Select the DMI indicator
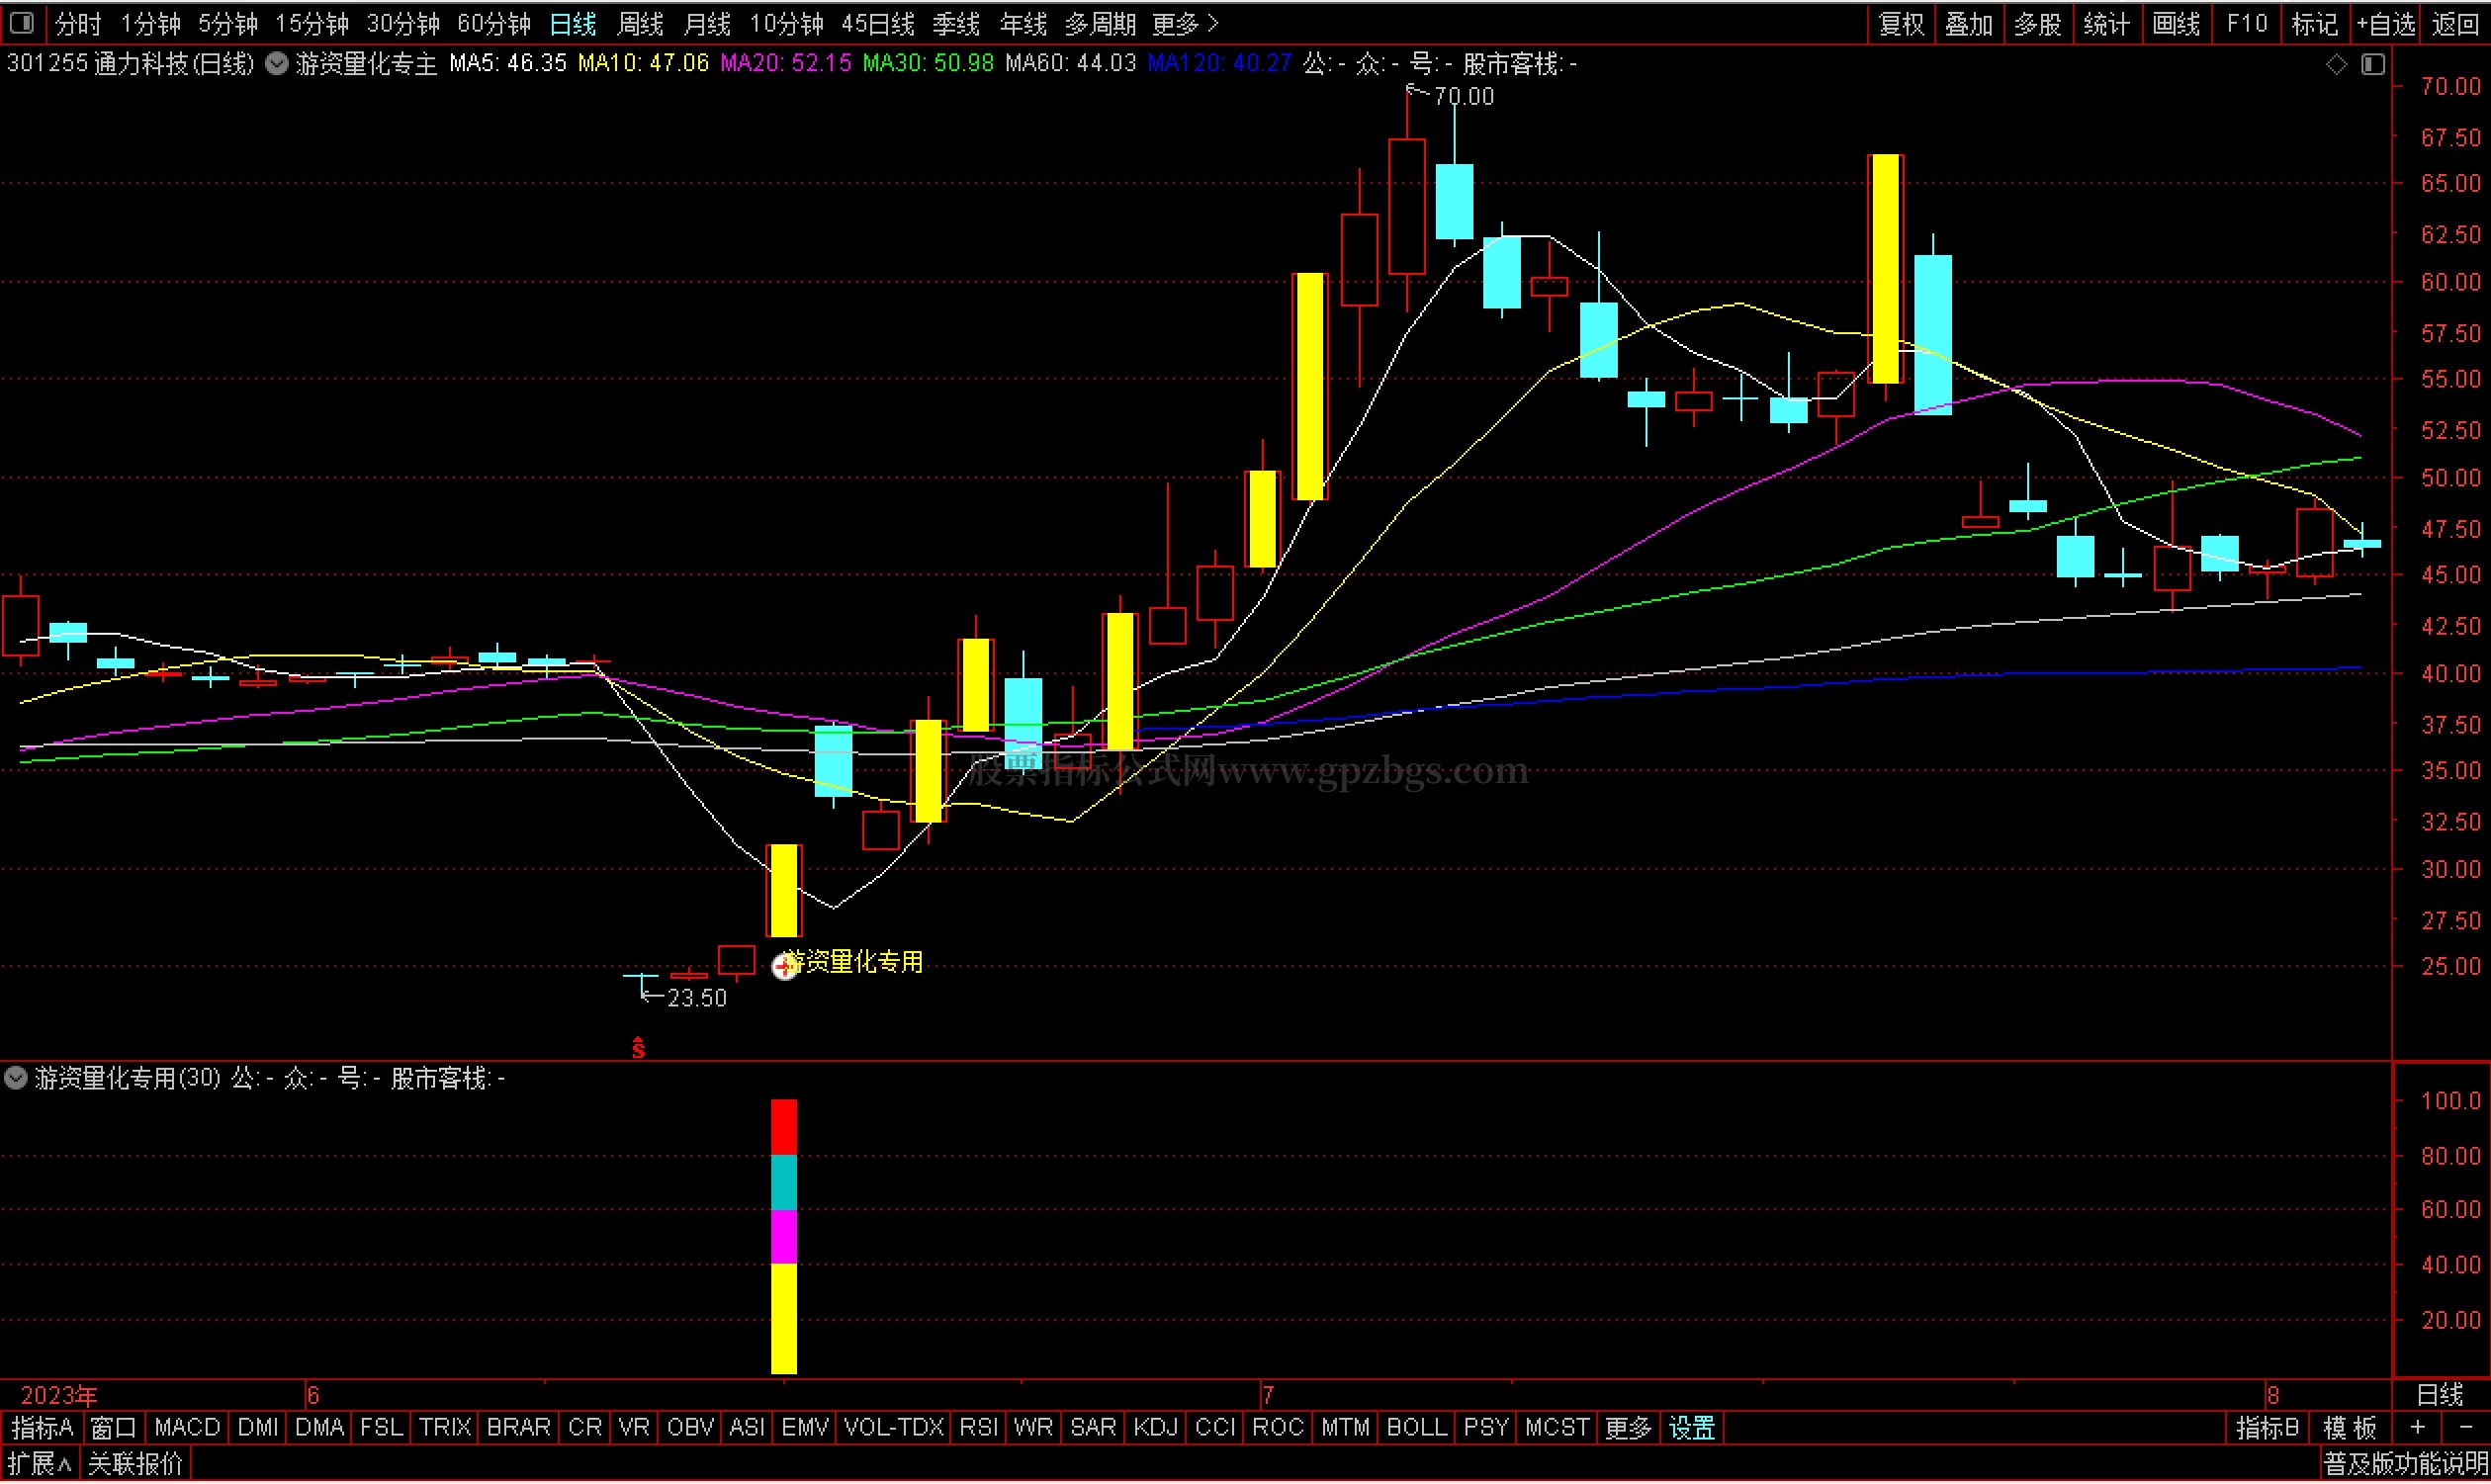Screen dimensions: 2491x1484 (258, 1429)
